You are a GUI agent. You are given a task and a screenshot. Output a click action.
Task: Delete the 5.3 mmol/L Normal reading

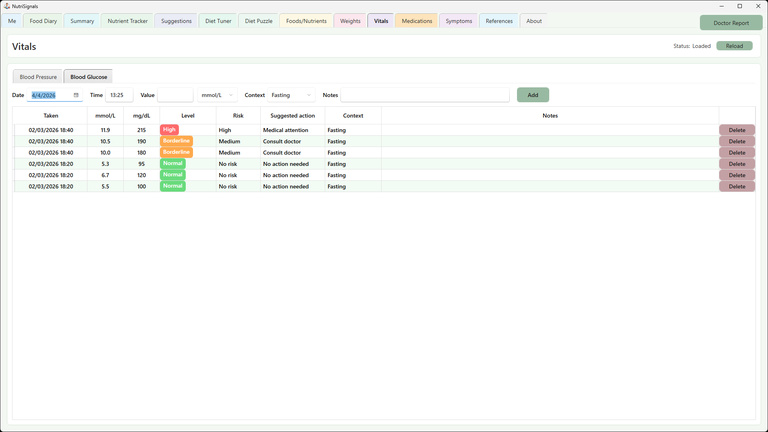737,164
